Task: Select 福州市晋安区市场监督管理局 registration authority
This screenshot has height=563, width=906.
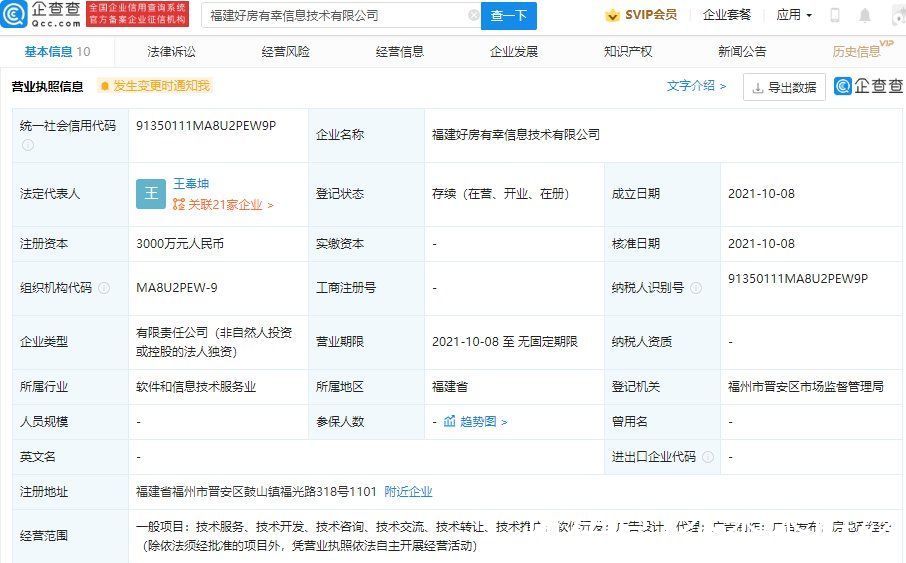Action: [x=805, y=387]
